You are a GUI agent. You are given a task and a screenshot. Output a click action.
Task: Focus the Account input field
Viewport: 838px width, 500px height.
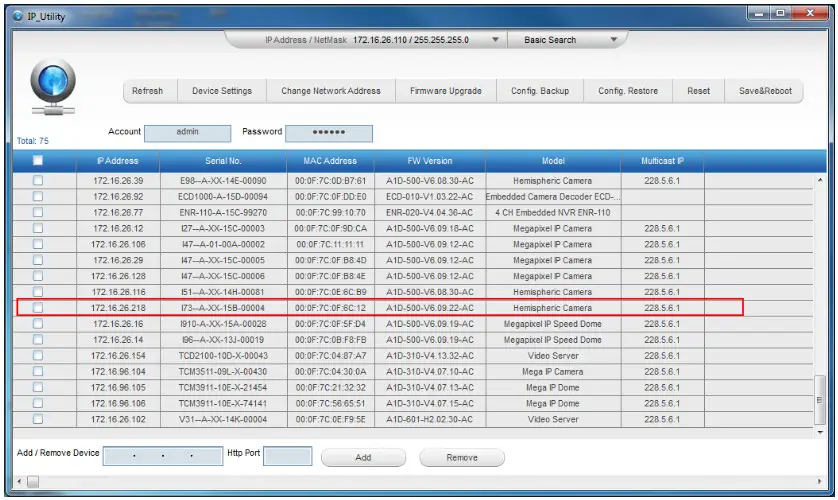188,133
